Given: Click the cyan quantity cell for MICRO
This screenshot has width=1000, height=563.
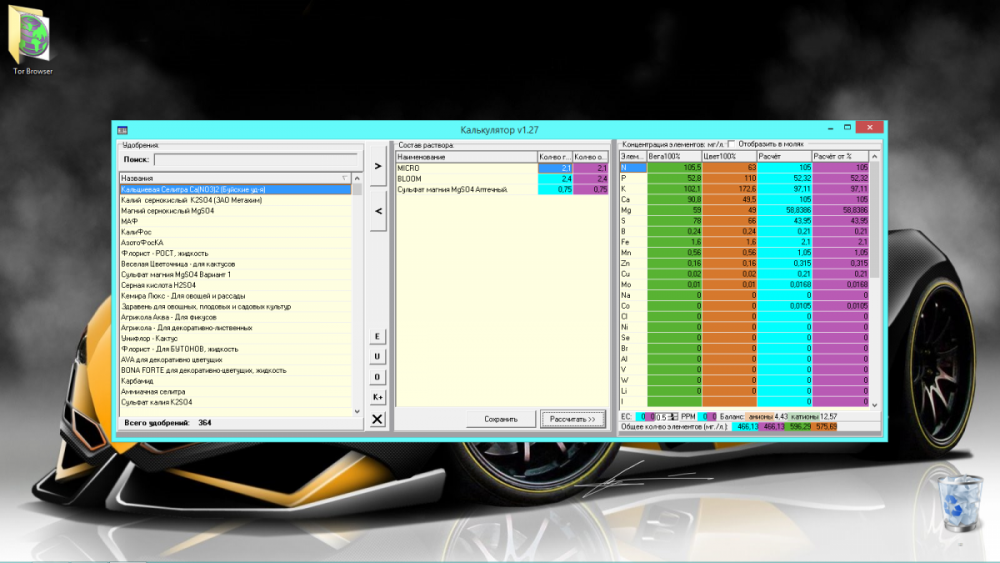Looking at the screenshot, I should 555,168.
